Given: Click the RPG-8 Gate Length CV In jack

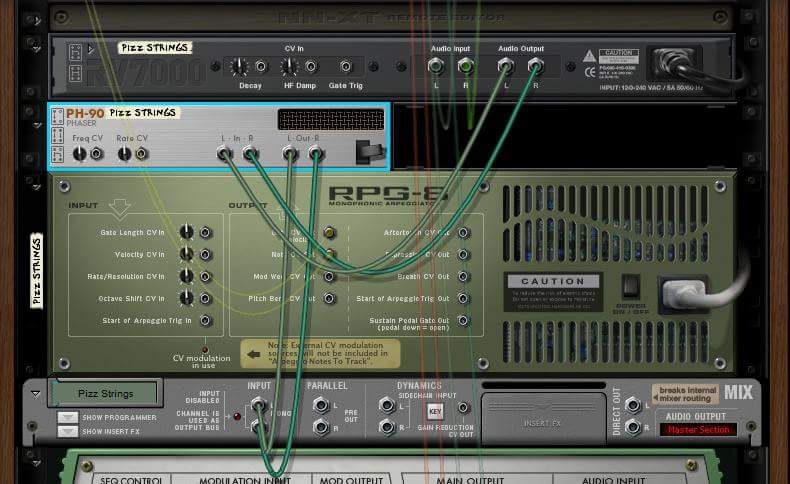Looking at the screenshot, I should pyautogui.click(x=205, y=232).
